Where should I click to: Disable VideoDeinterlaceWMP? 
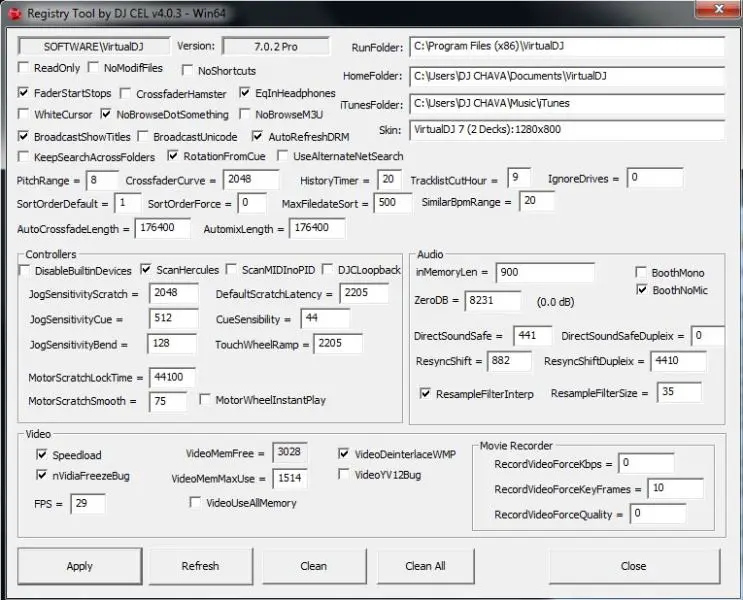(x=344, y=453)
